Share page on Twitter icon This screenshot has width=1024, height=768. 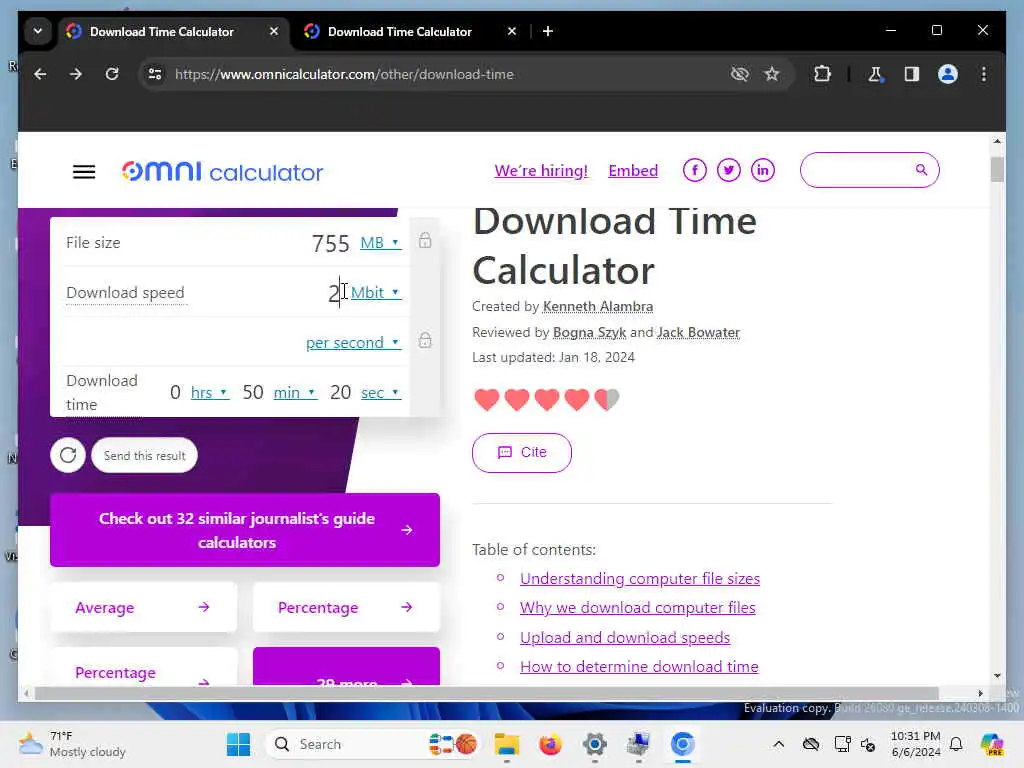(x=728, y=170)
